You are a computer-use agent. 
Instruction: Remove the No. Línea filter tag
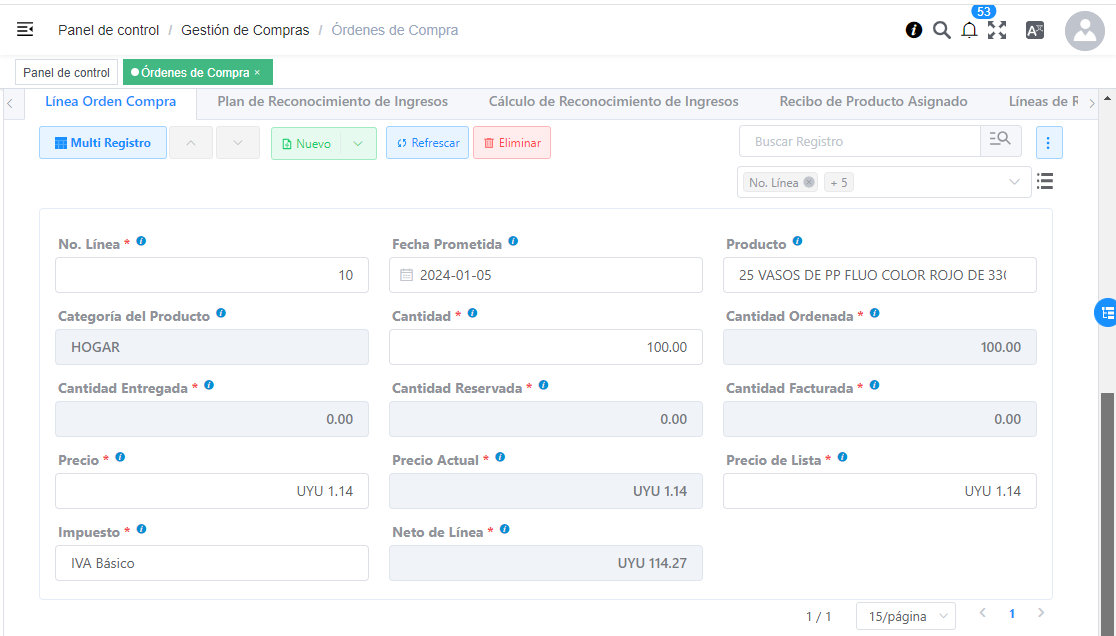tap(809, 183)
